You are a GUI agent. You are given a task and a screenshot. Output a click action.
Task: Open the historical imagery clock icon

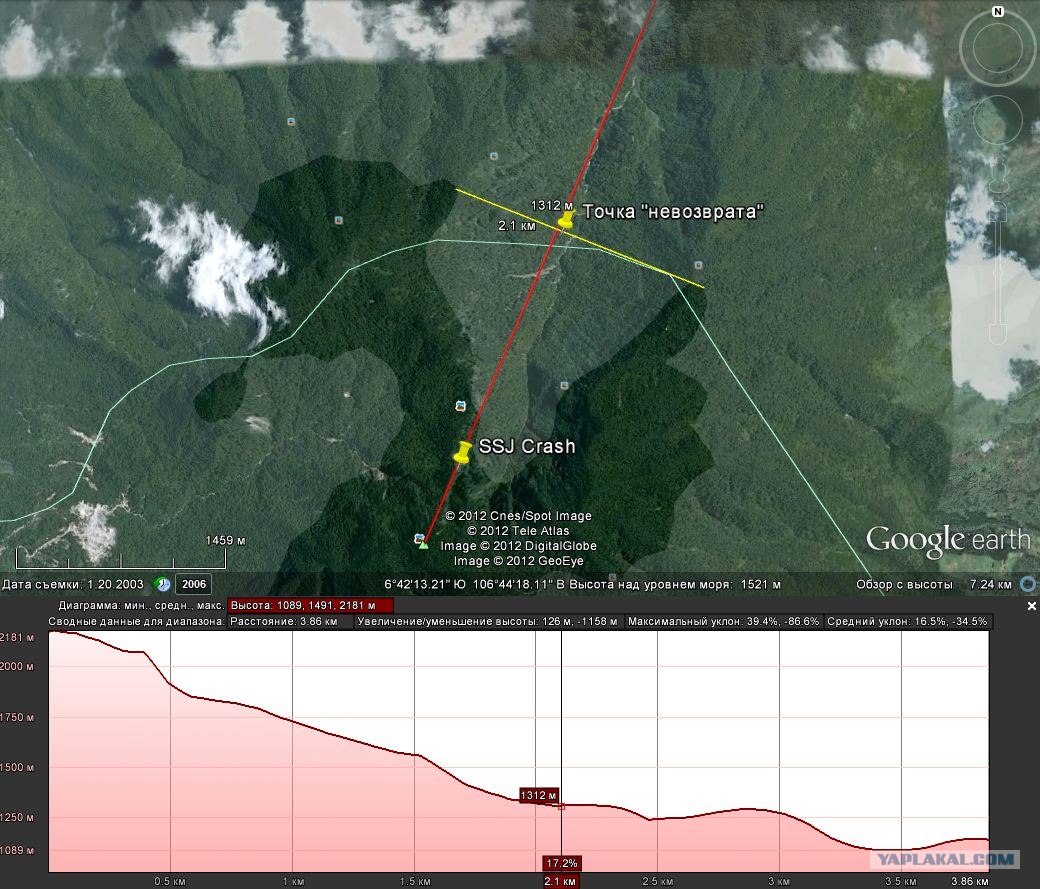coord(162,584)
